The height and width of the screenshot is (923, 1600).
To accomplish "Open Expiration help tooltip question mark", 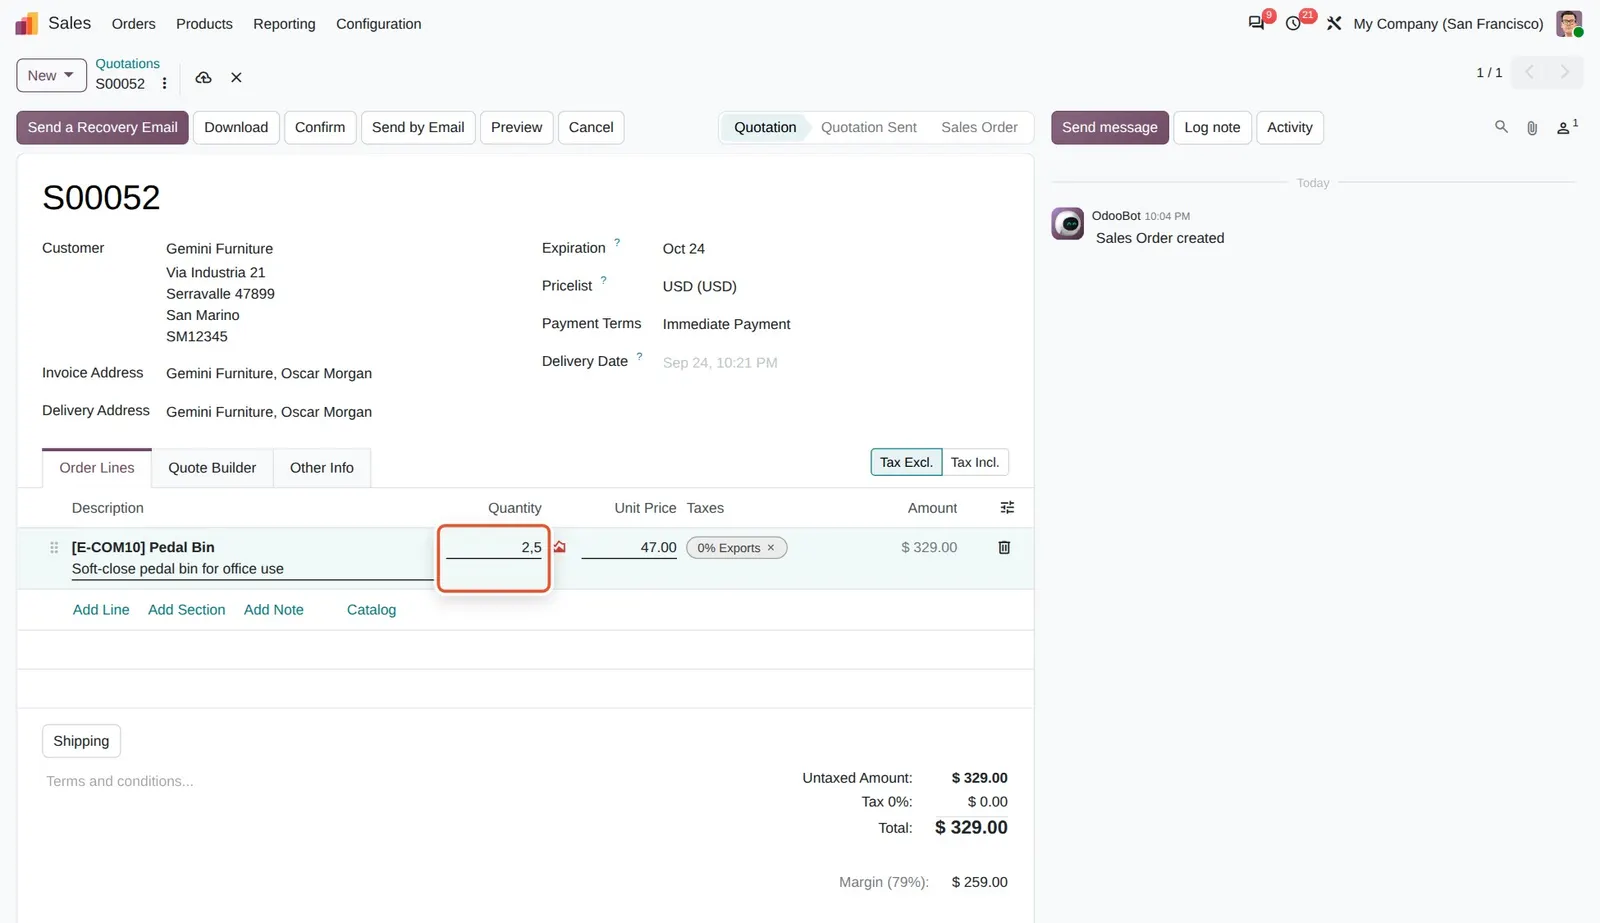I will click(x=617, y=243).
